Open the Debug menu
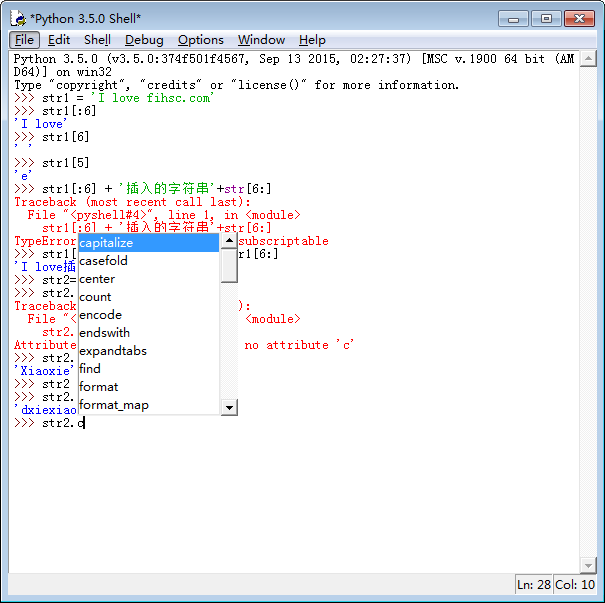This screenshot has width=605, height=603. 144,40
